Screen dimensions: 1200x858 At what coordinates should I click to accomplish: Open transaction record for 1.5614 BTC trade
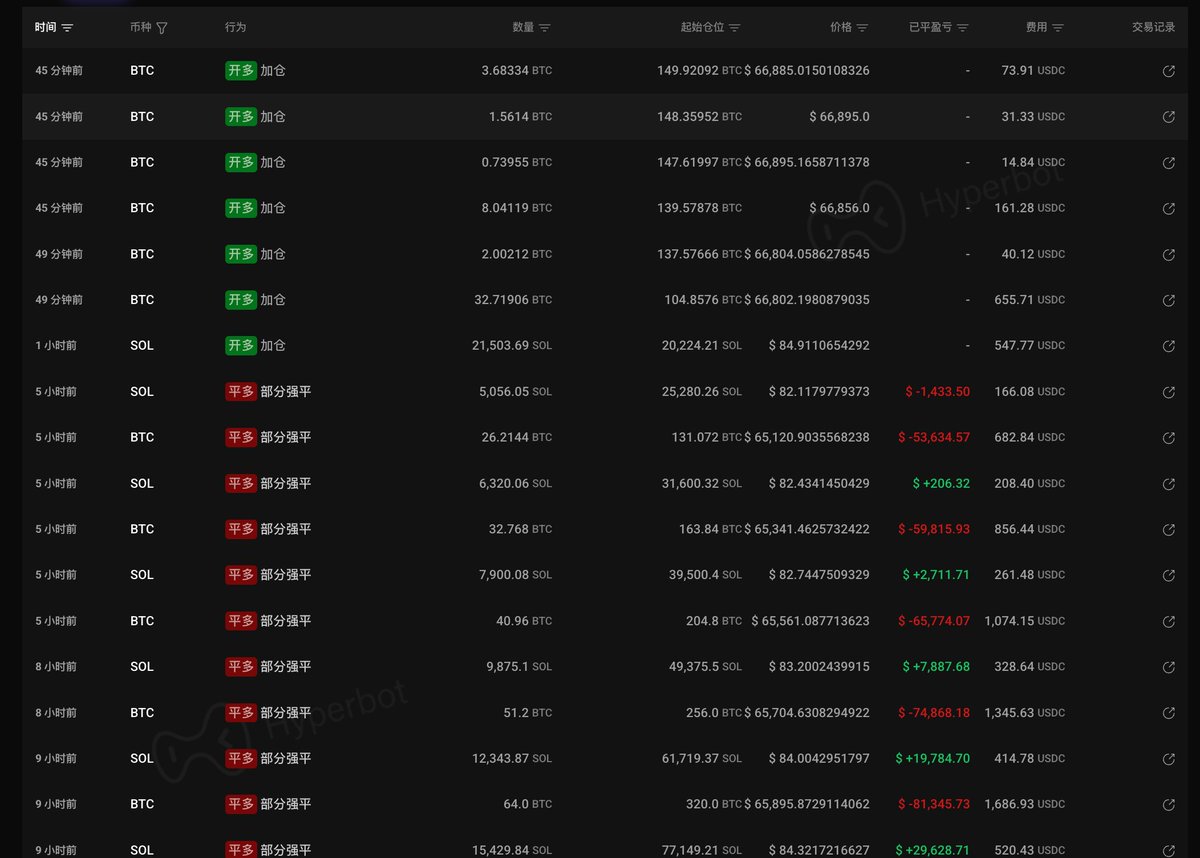1168,117
